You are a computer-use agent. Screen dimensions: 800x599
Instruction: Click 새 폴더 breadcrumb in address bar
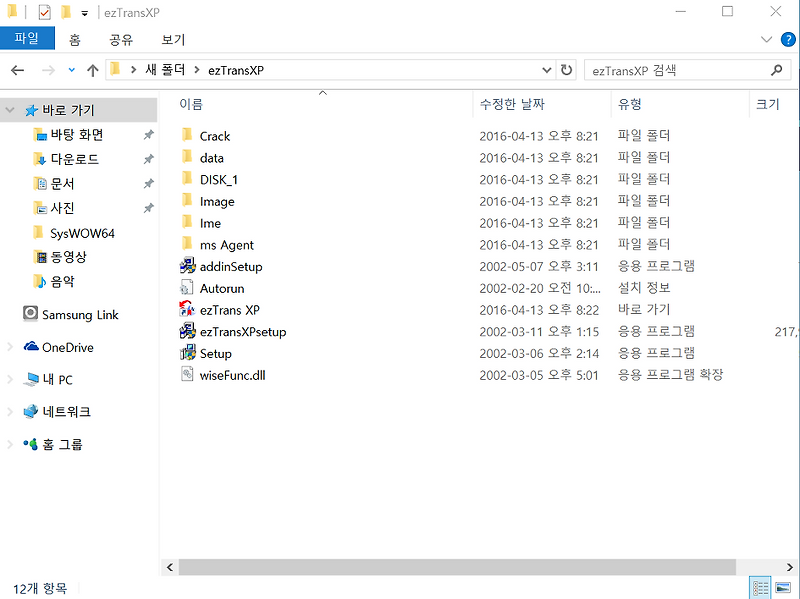pos(165,70)
